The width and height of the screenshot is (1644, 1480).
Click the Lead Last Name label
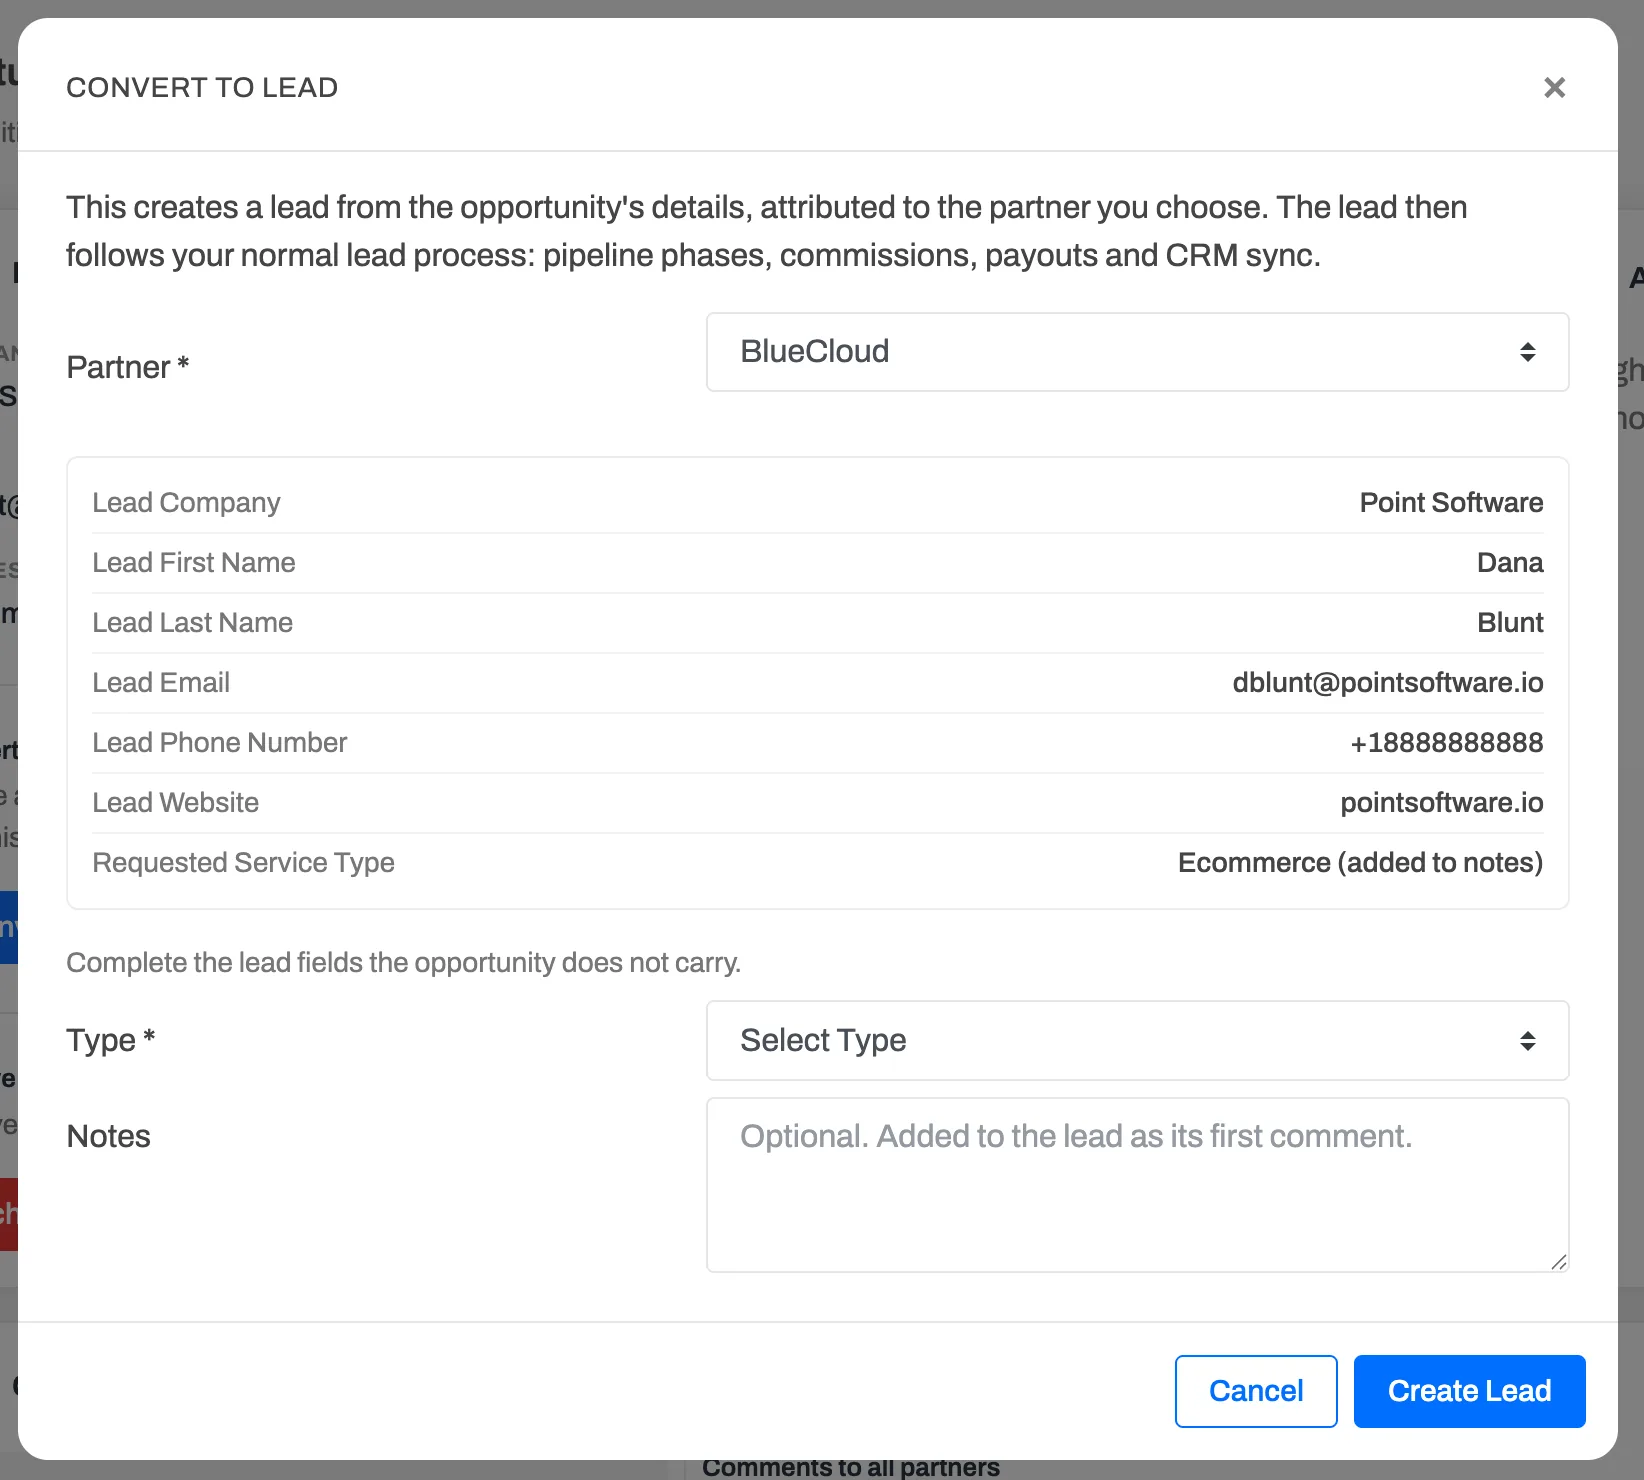tap(192, 623)
